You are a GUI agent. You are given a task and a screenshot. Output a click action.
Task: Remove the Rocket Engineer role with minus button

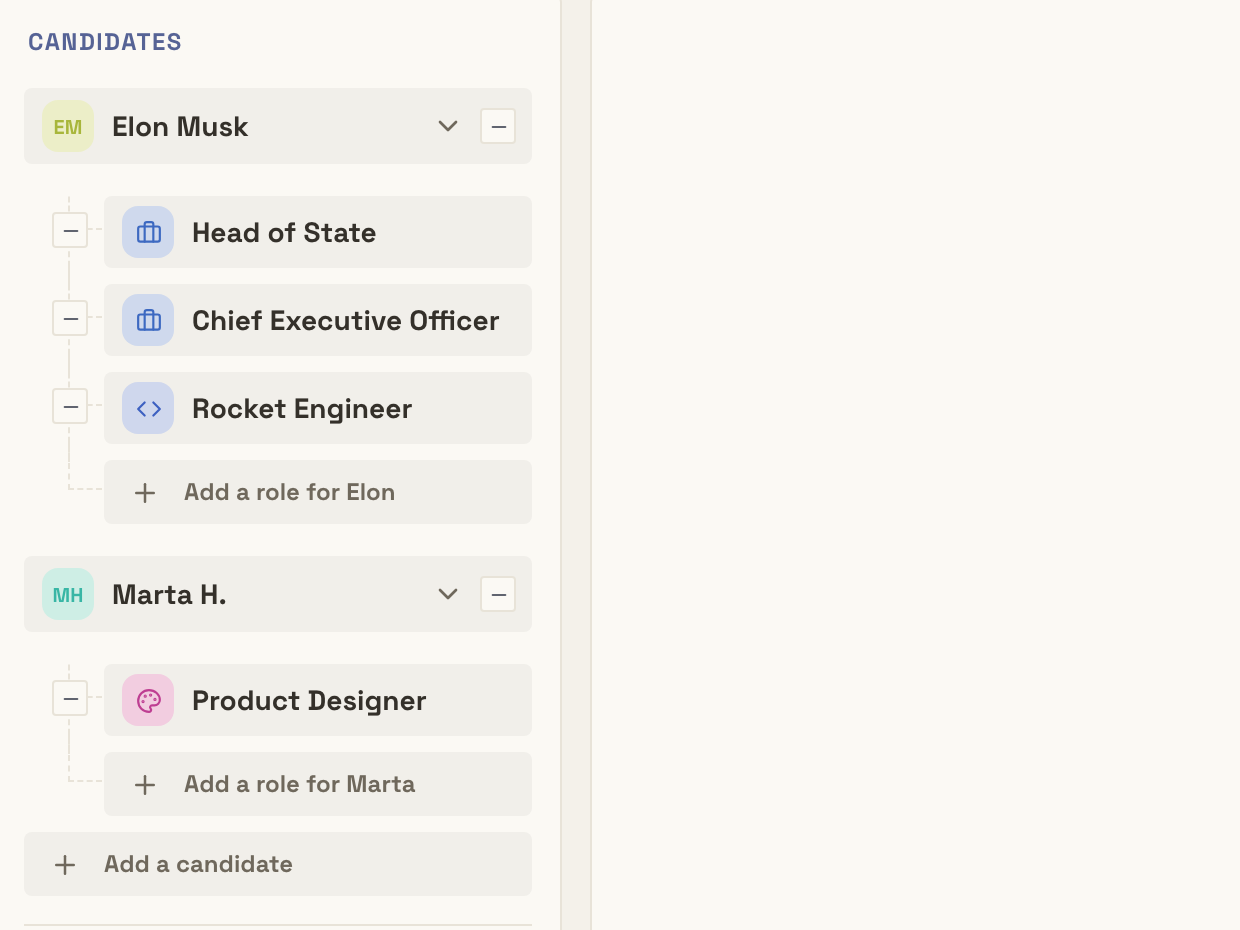70,407
